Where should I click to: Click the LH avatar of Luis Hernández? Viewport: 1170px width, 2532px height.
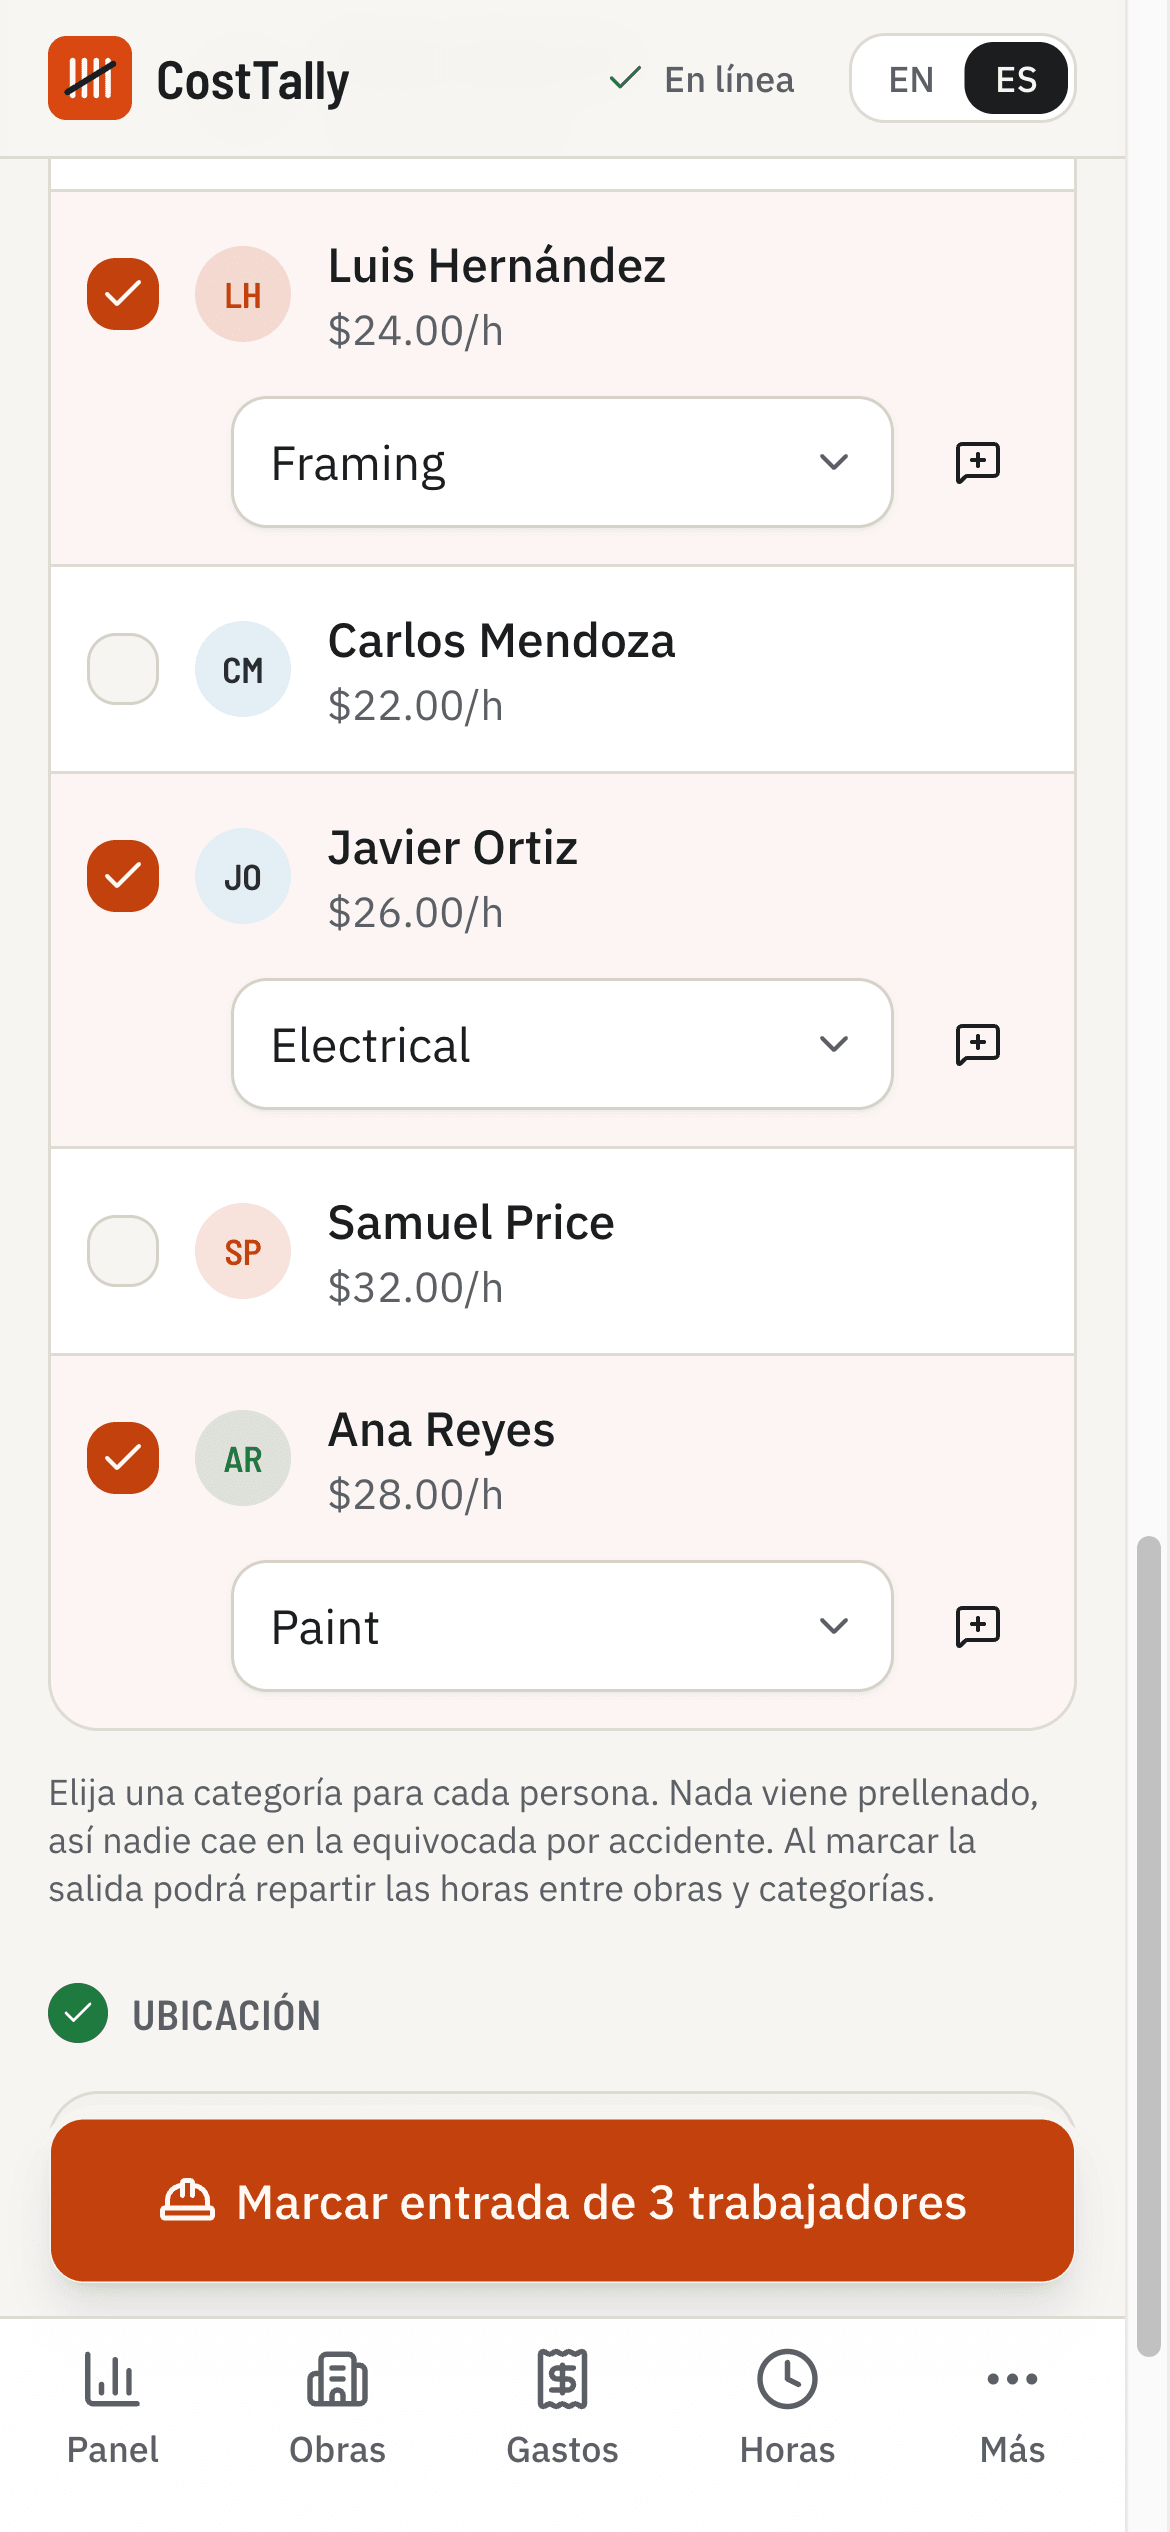tap(243, 294)
